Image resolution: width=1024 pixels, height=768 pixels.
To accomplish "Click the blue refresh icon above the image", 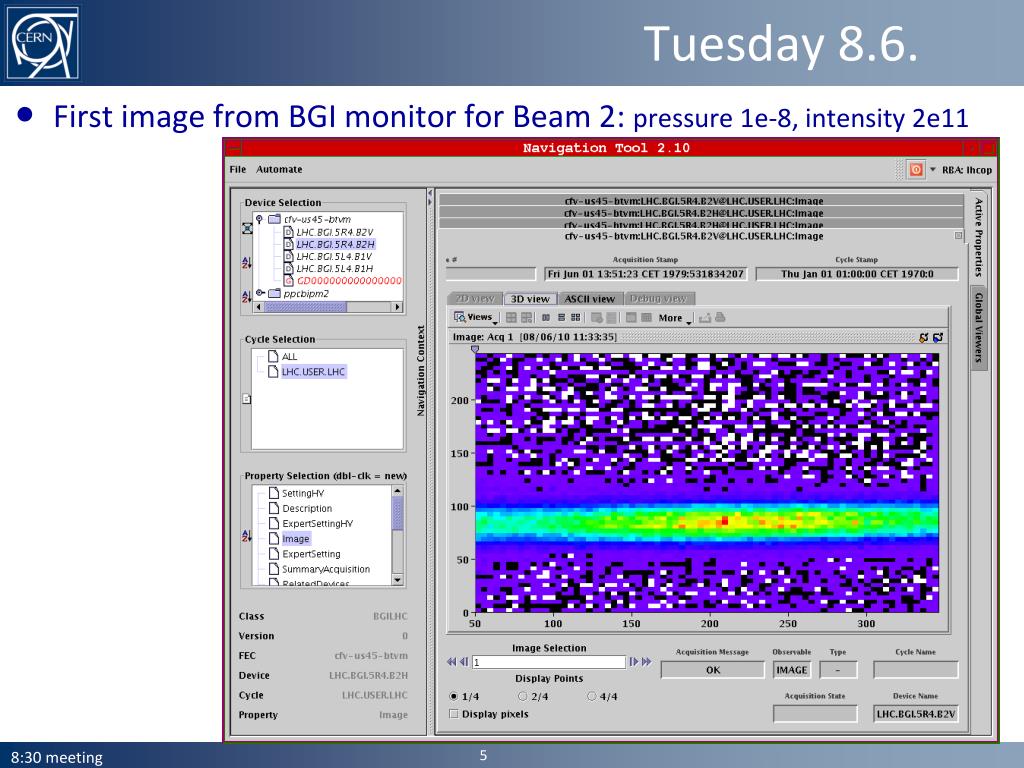I will [x=938, y=338].
